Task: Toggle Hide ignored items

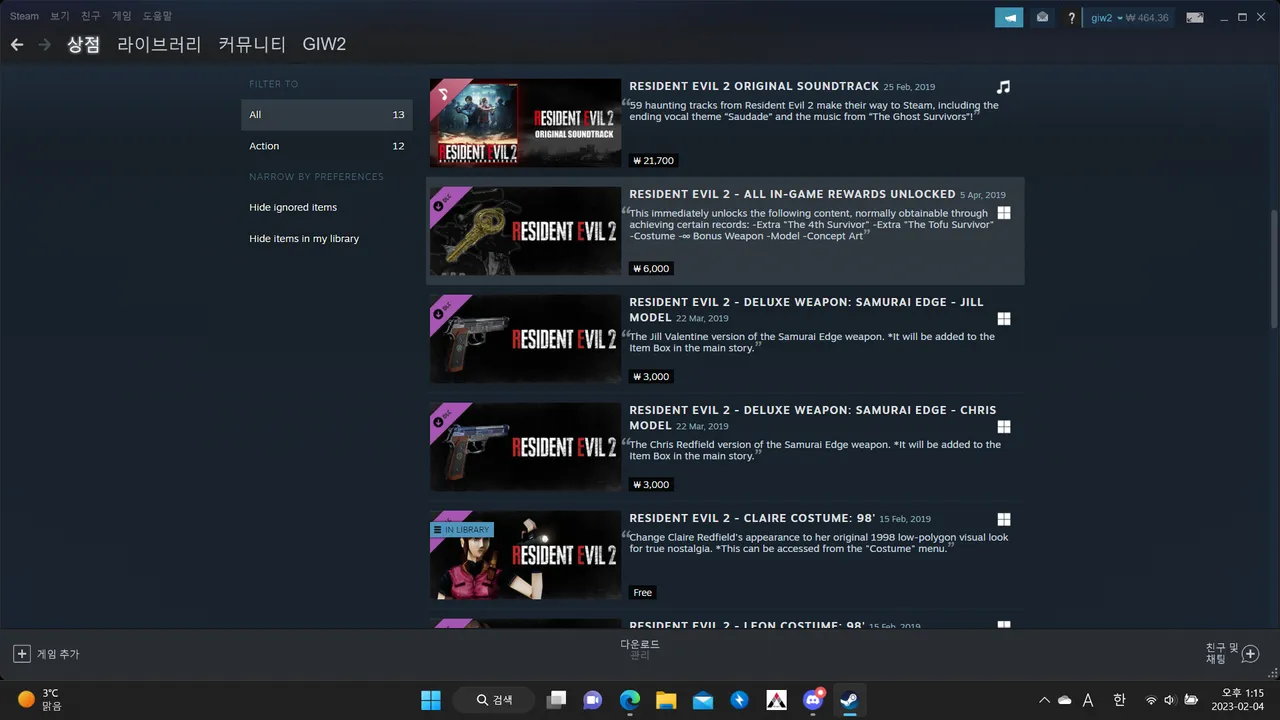Action: pos(293,207)
